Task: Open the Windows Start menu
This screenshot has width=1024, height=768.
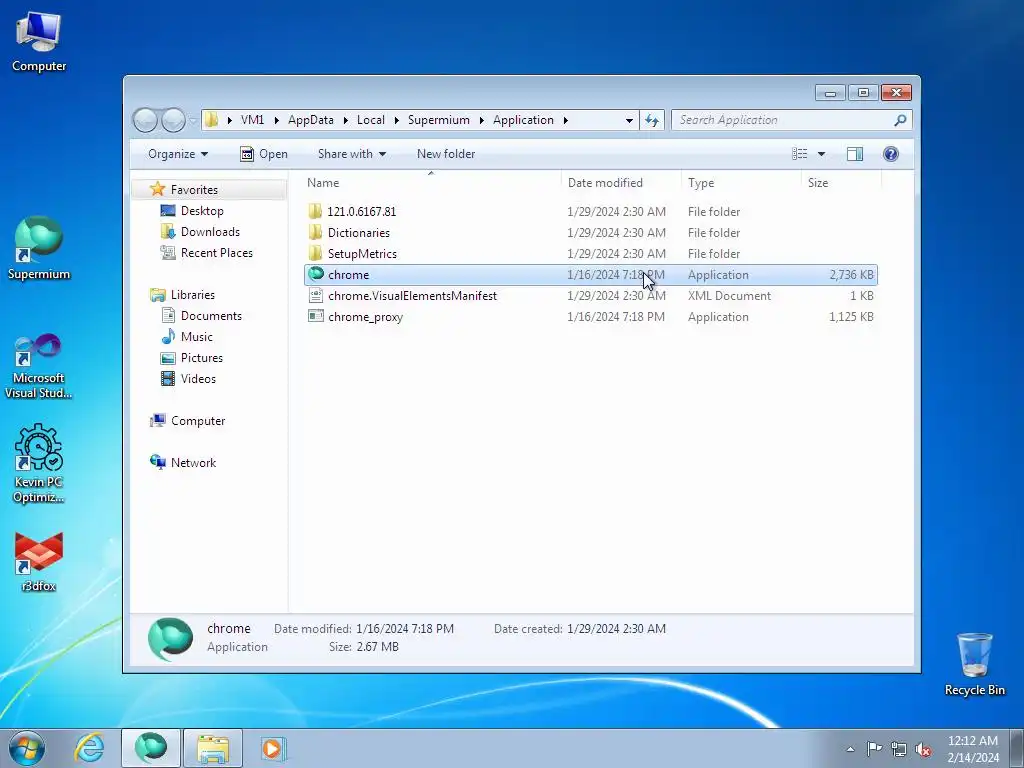Action: tap(27, 748)
